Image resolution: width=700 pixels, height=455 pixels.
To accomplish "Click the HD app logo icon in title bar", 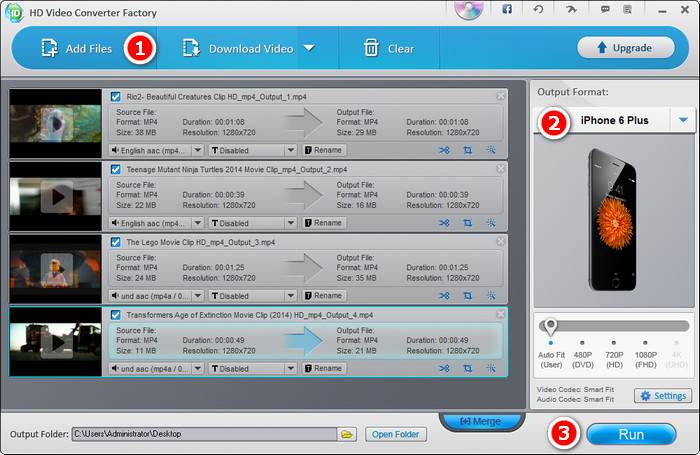I will point(15,13).
